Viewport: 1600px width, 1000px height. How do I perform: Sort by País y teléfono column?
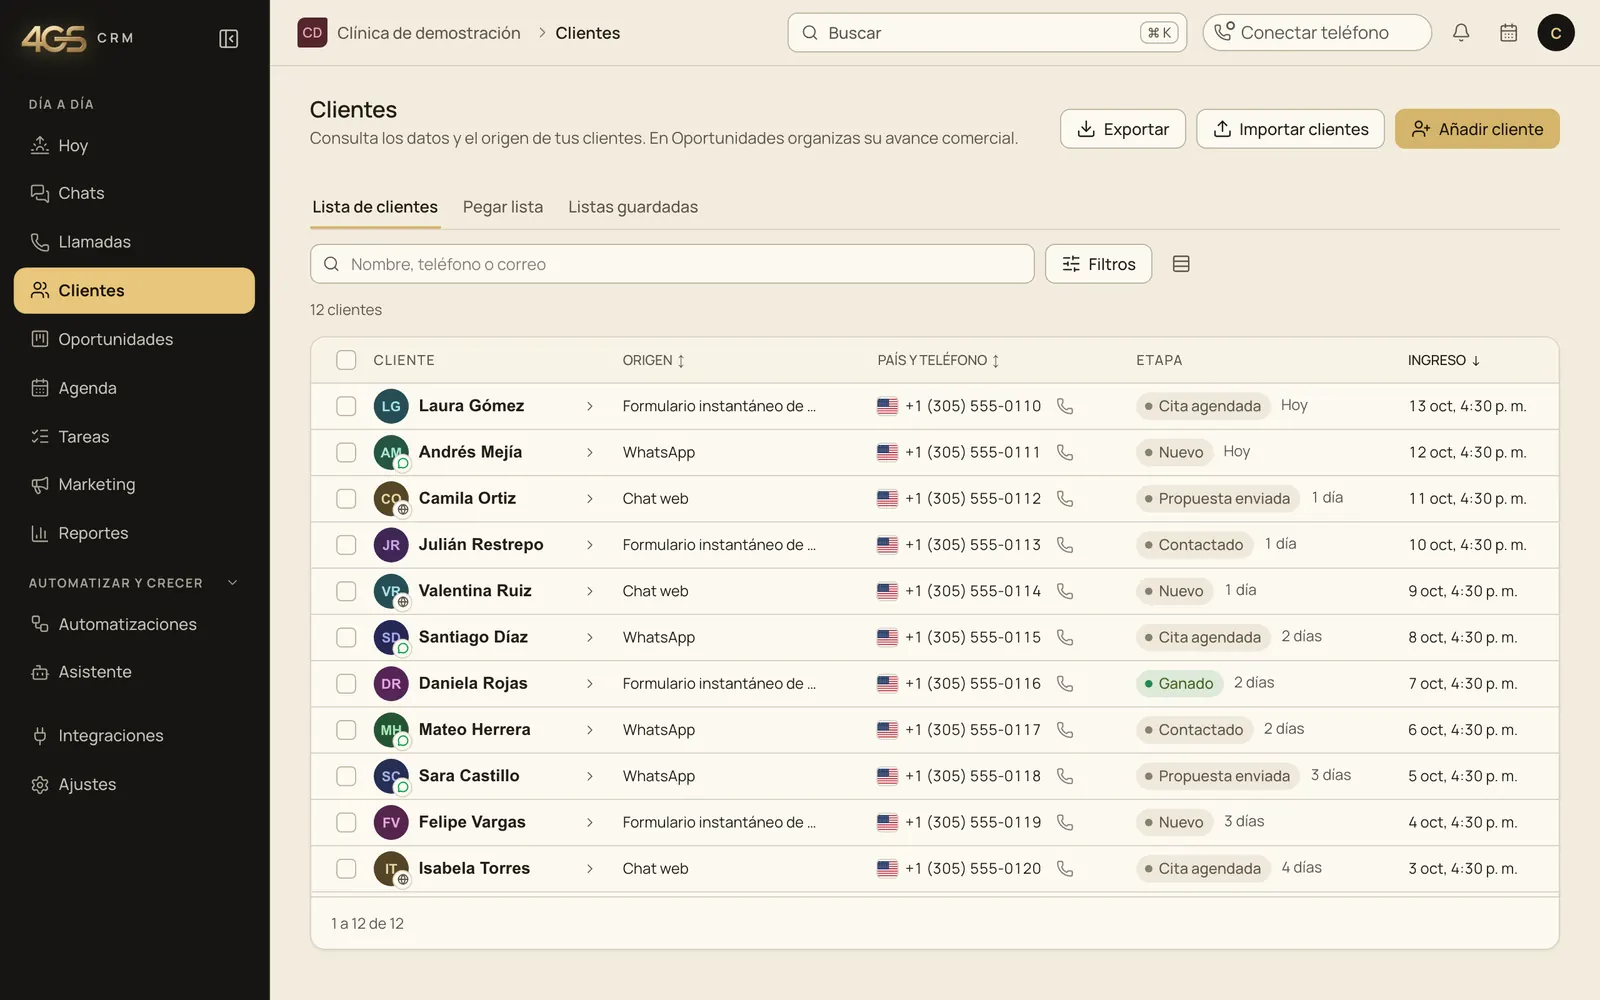coord(938,360)
